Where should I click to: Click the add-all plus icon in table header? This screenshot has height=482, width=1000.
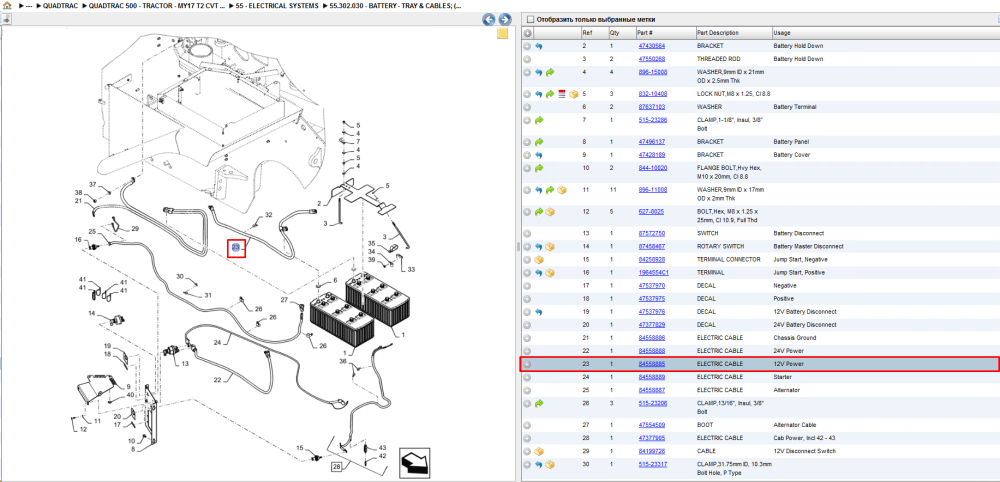point(527,33)
